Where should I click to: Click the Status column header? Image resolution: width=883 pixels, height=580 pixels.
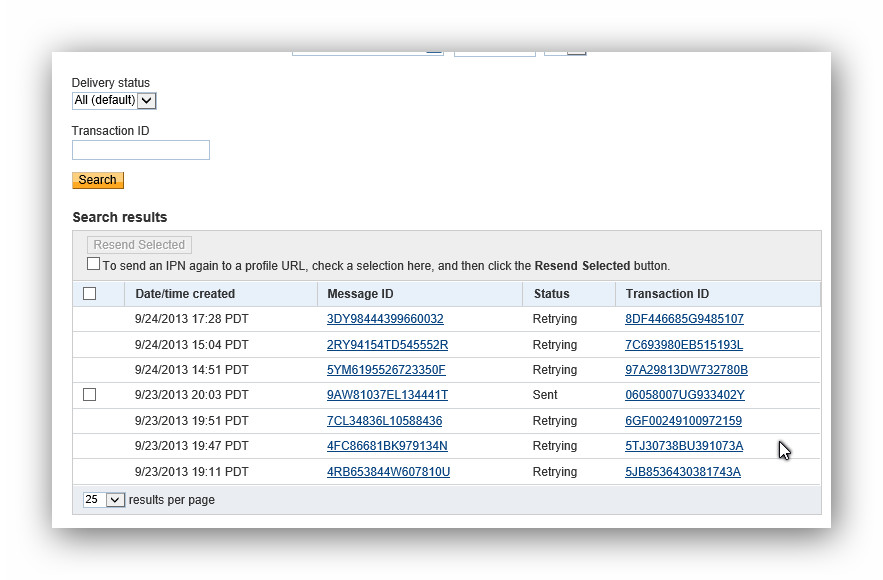tap(551, 294)
